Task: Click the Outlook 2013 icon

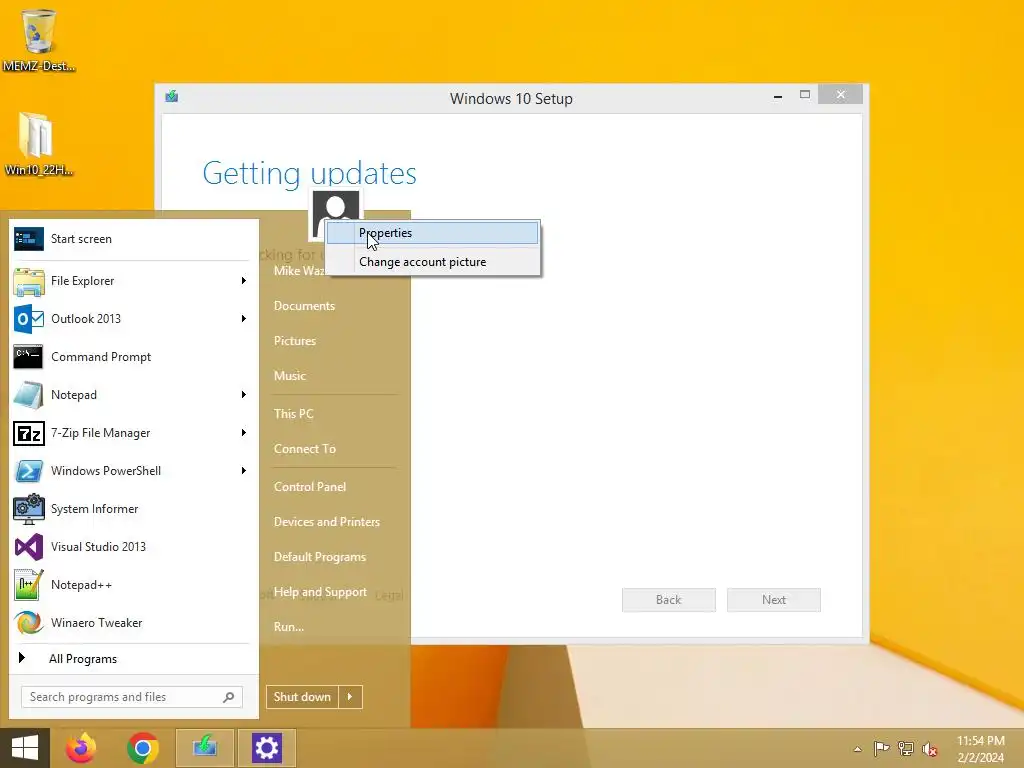Action: pyautogui.click(x=29, y=319)
